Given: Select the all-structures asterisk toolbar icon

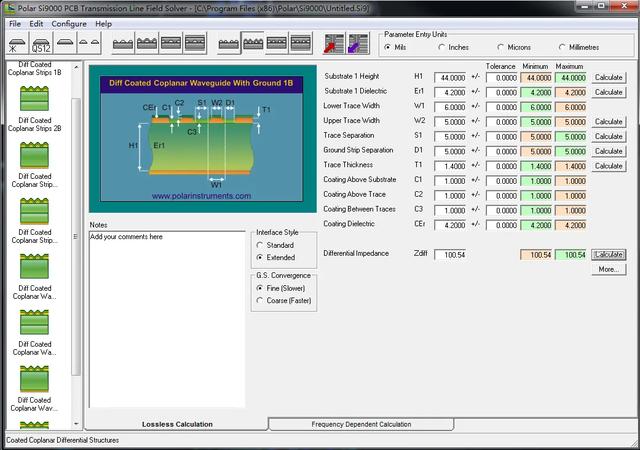Looking at the screenshot, I should click(17, 44).
